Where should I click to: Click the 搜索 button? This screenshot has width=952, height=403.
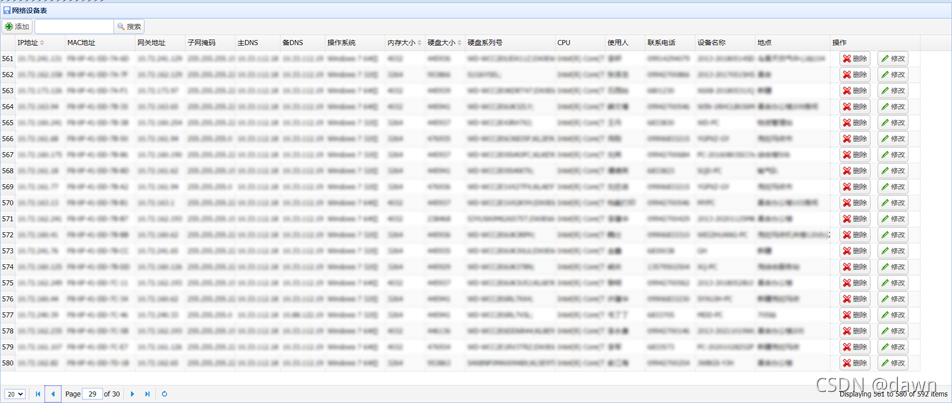tap(129, 27)
